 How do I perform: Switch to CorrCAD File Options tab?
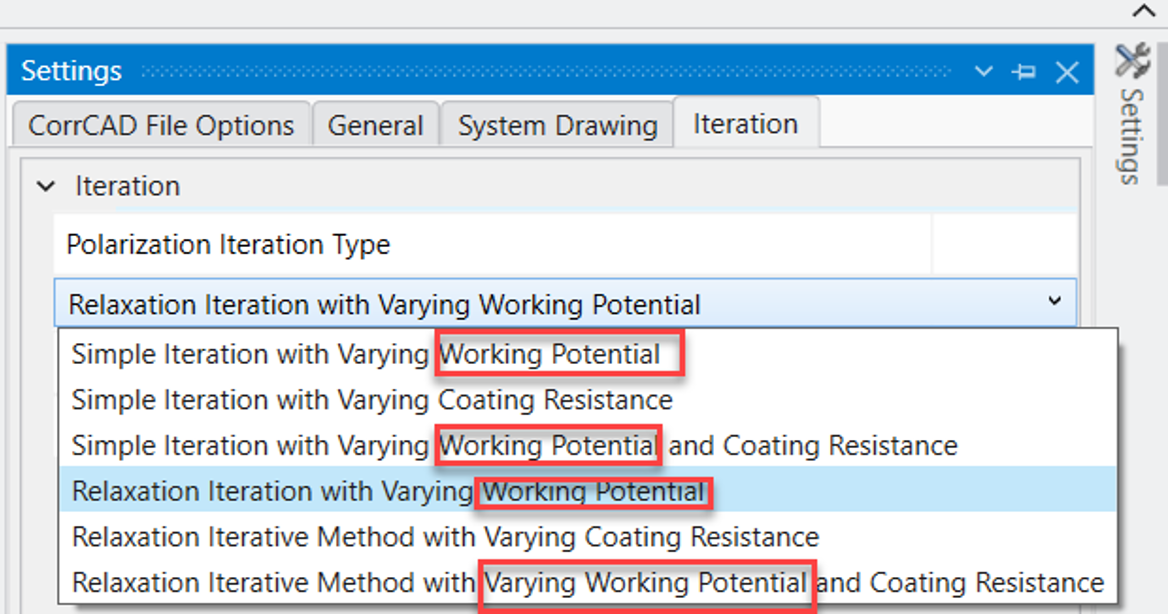(161, 126)
